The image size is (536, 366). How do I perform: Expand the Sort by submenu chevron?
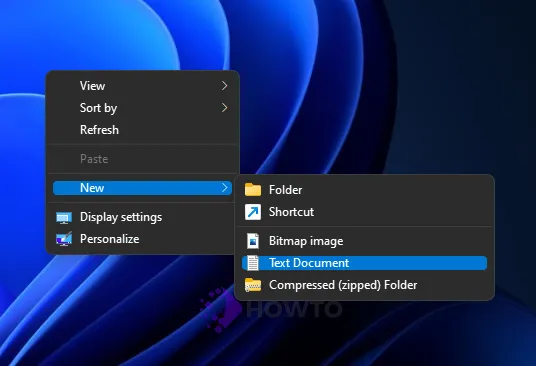click(224, 108)
